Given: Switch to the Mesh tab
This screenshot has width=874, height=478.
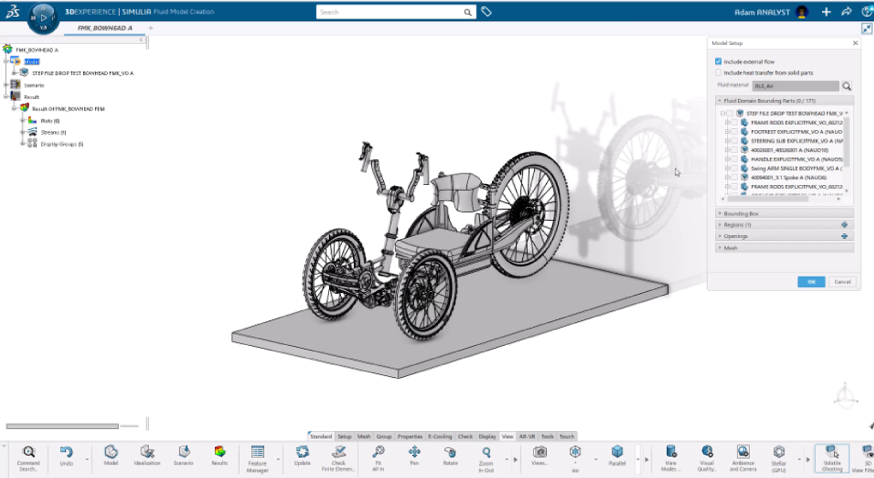Looking at the screenshot, I should [364, 436].
